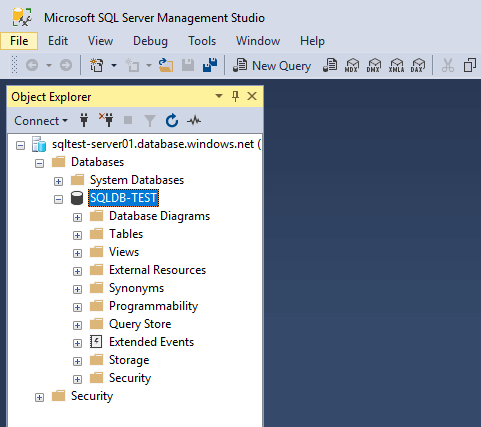Click the Disconnect plug icon
The height and width of the screenshot is (427, 481).
pos(106,120)
